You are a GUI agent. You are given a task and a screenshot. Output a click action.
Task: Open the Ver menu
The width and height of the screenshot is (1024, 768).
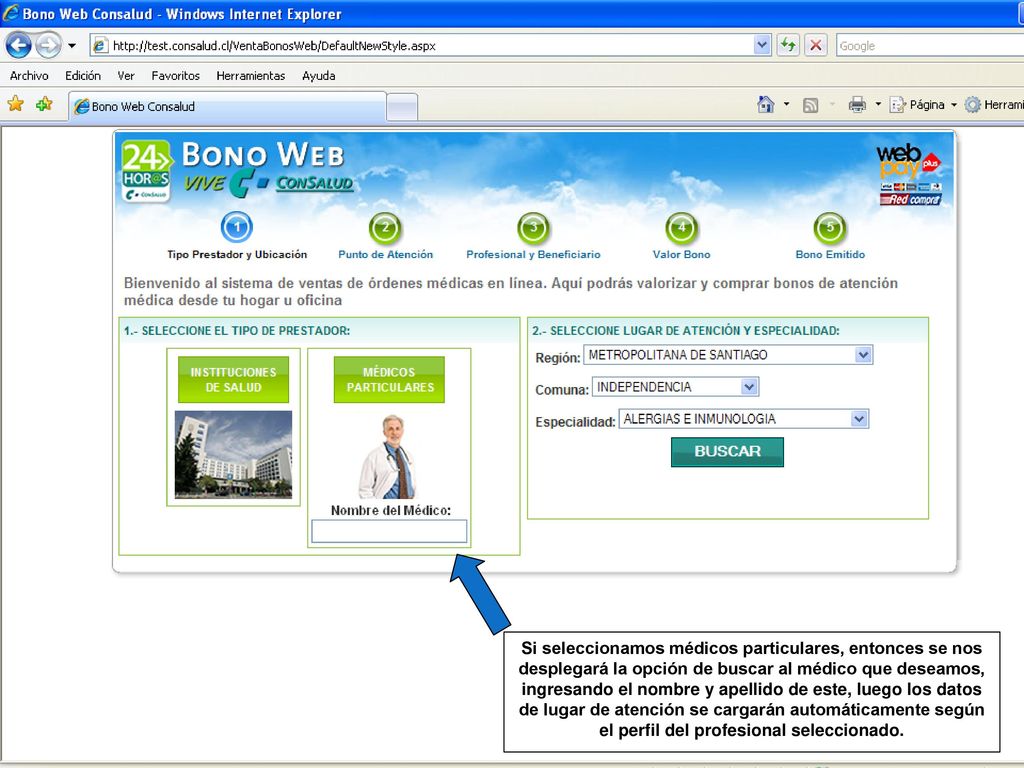(x=126, y=76)
